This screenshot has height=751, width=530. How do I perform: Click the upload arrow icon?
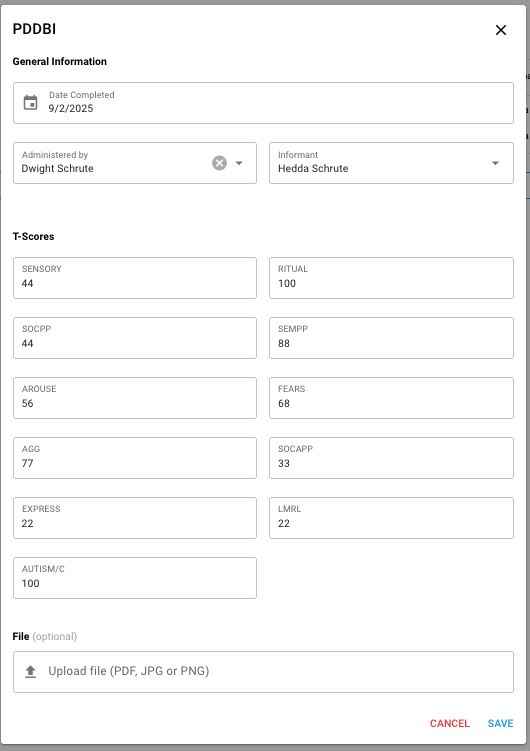[x=31, y=671]
